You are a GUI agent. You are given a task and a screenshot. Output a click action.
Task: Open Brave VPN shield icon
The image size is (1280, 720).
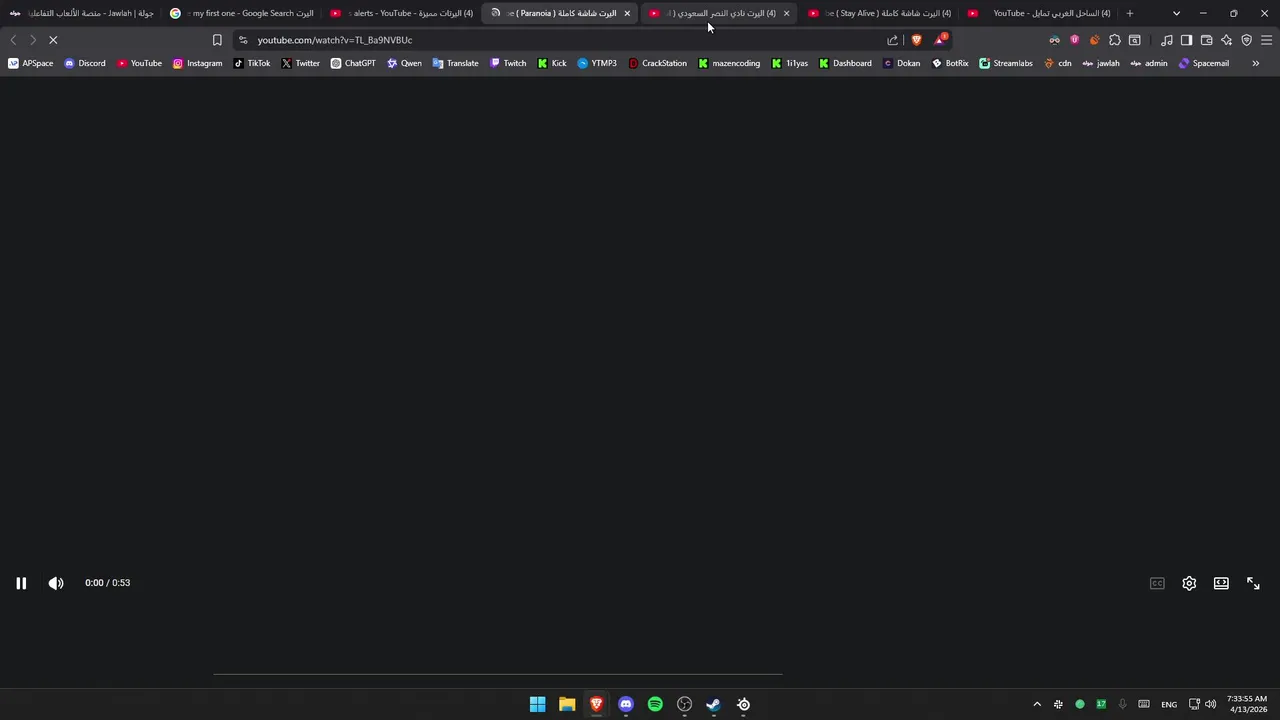1247,40
